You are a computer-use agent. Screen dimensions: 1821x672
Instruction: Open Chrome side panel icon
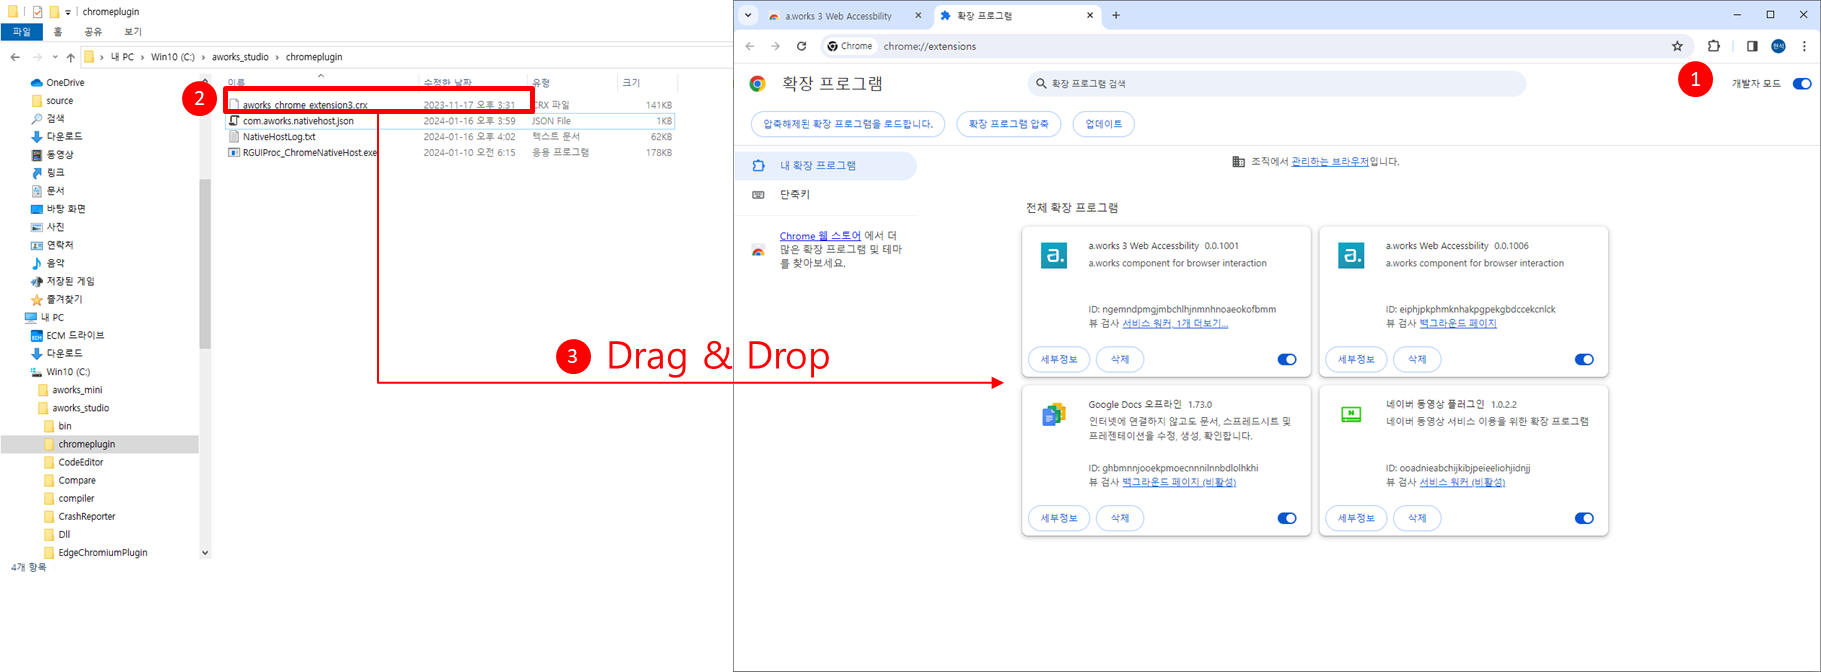pos(1752,46)
